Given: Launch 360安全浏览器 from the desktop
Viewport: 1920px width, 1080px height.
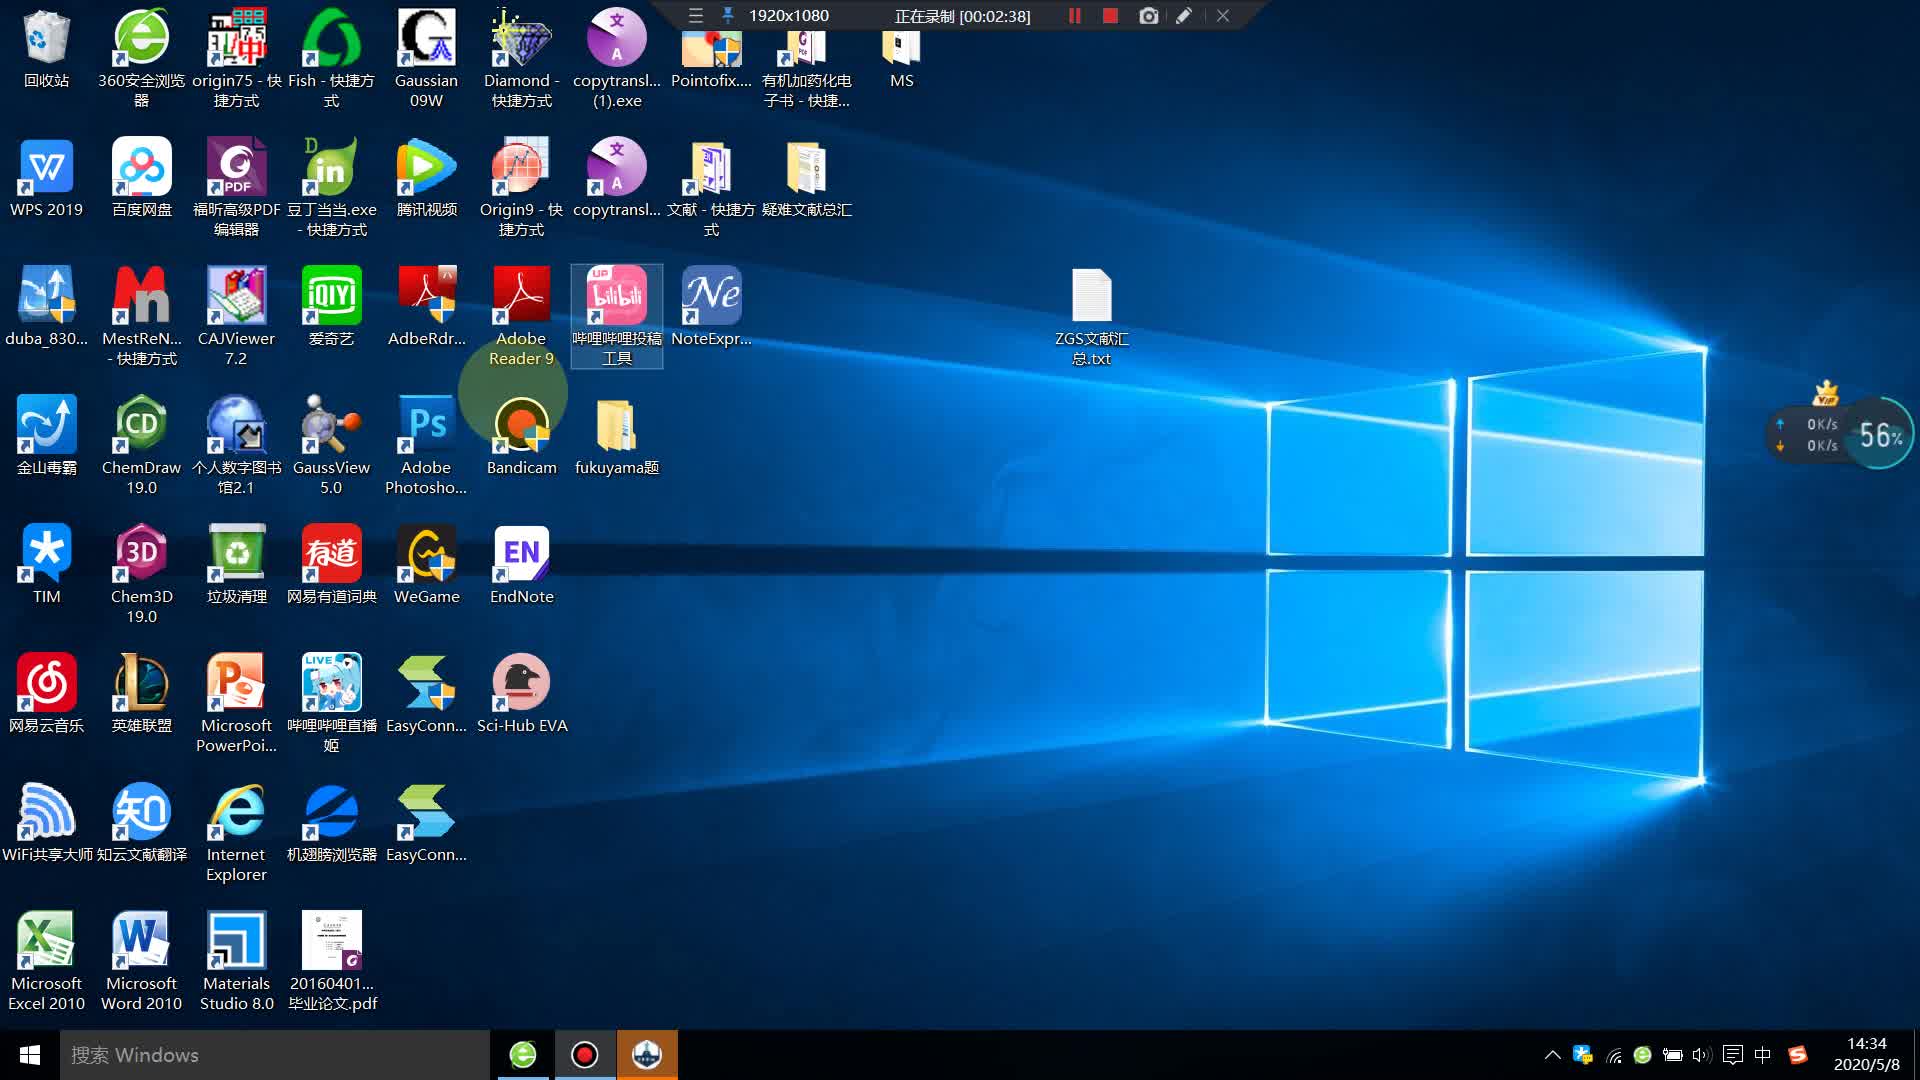Looking at the screenshot, I should click(141, 38).
